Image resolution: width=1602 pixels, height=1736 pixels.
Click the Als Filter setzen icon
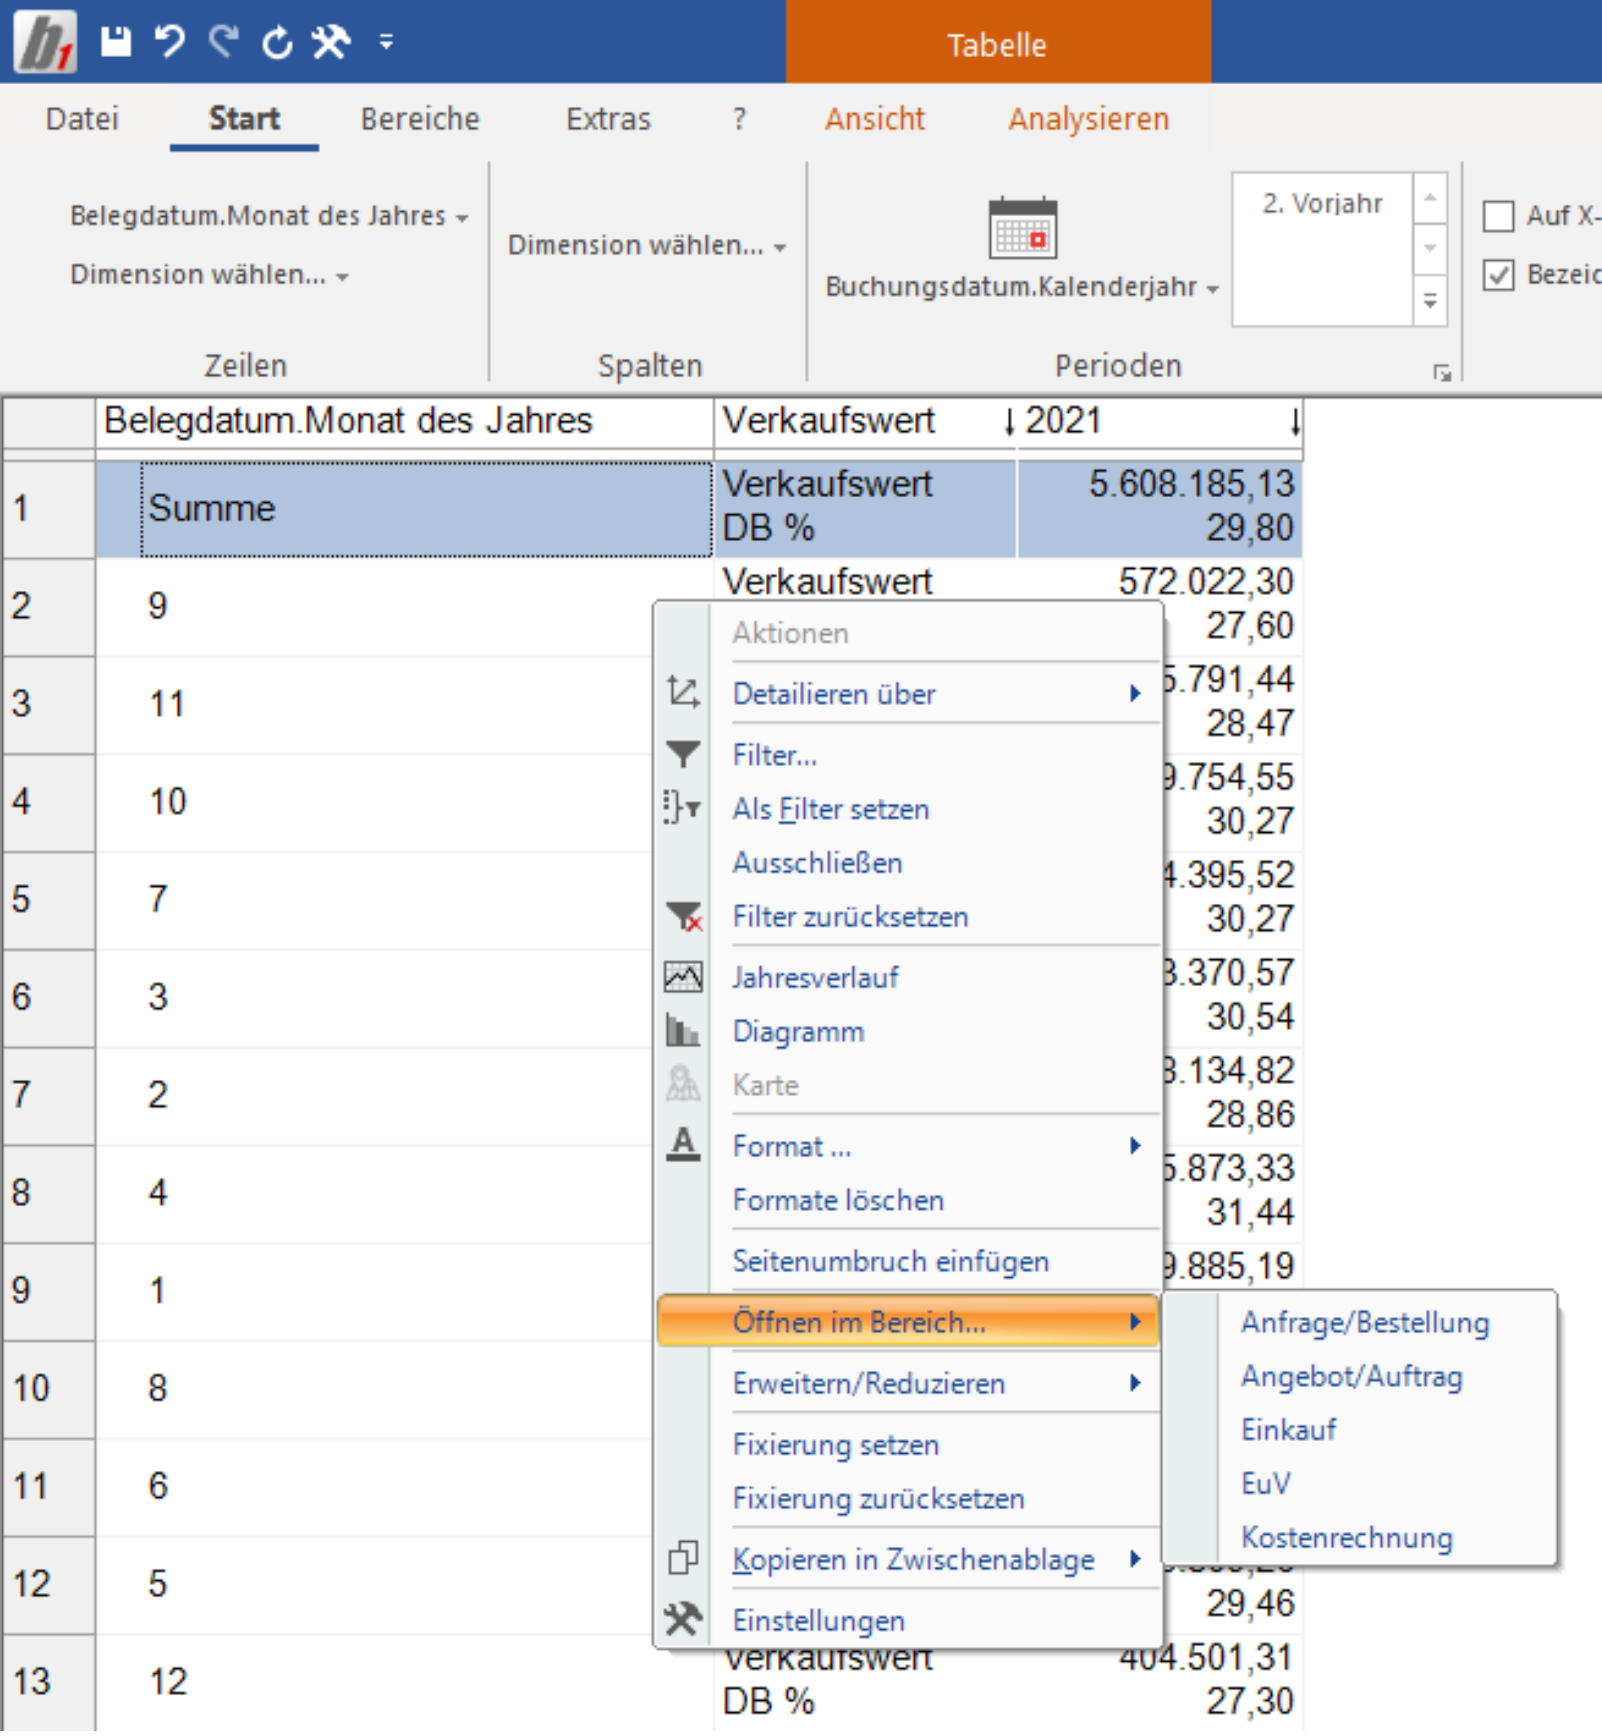pos(683,807)
